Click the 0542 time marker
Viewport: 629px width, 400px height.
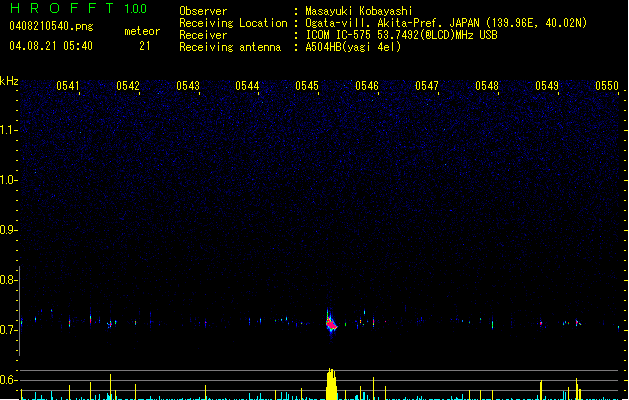coord(128,86)
